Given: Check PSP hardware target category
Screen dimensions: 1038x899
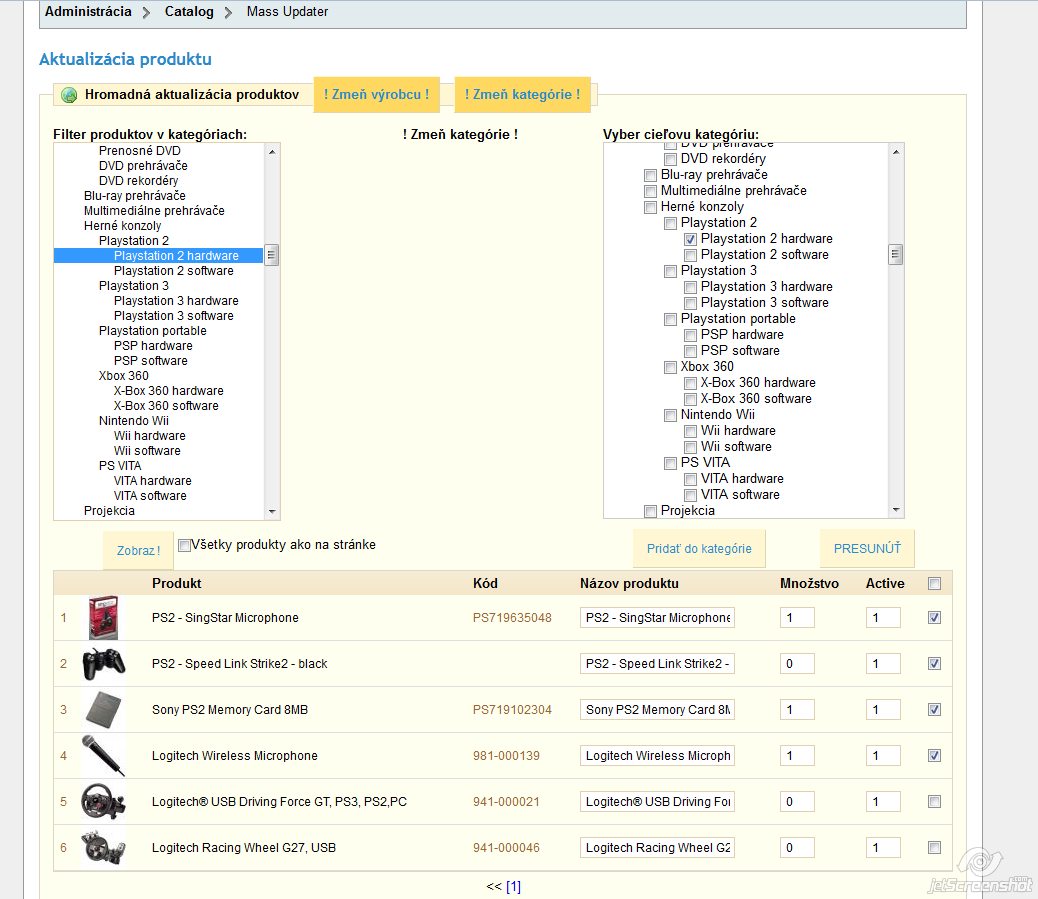Looking at the screenshot, I should click(x=690, y=335).
